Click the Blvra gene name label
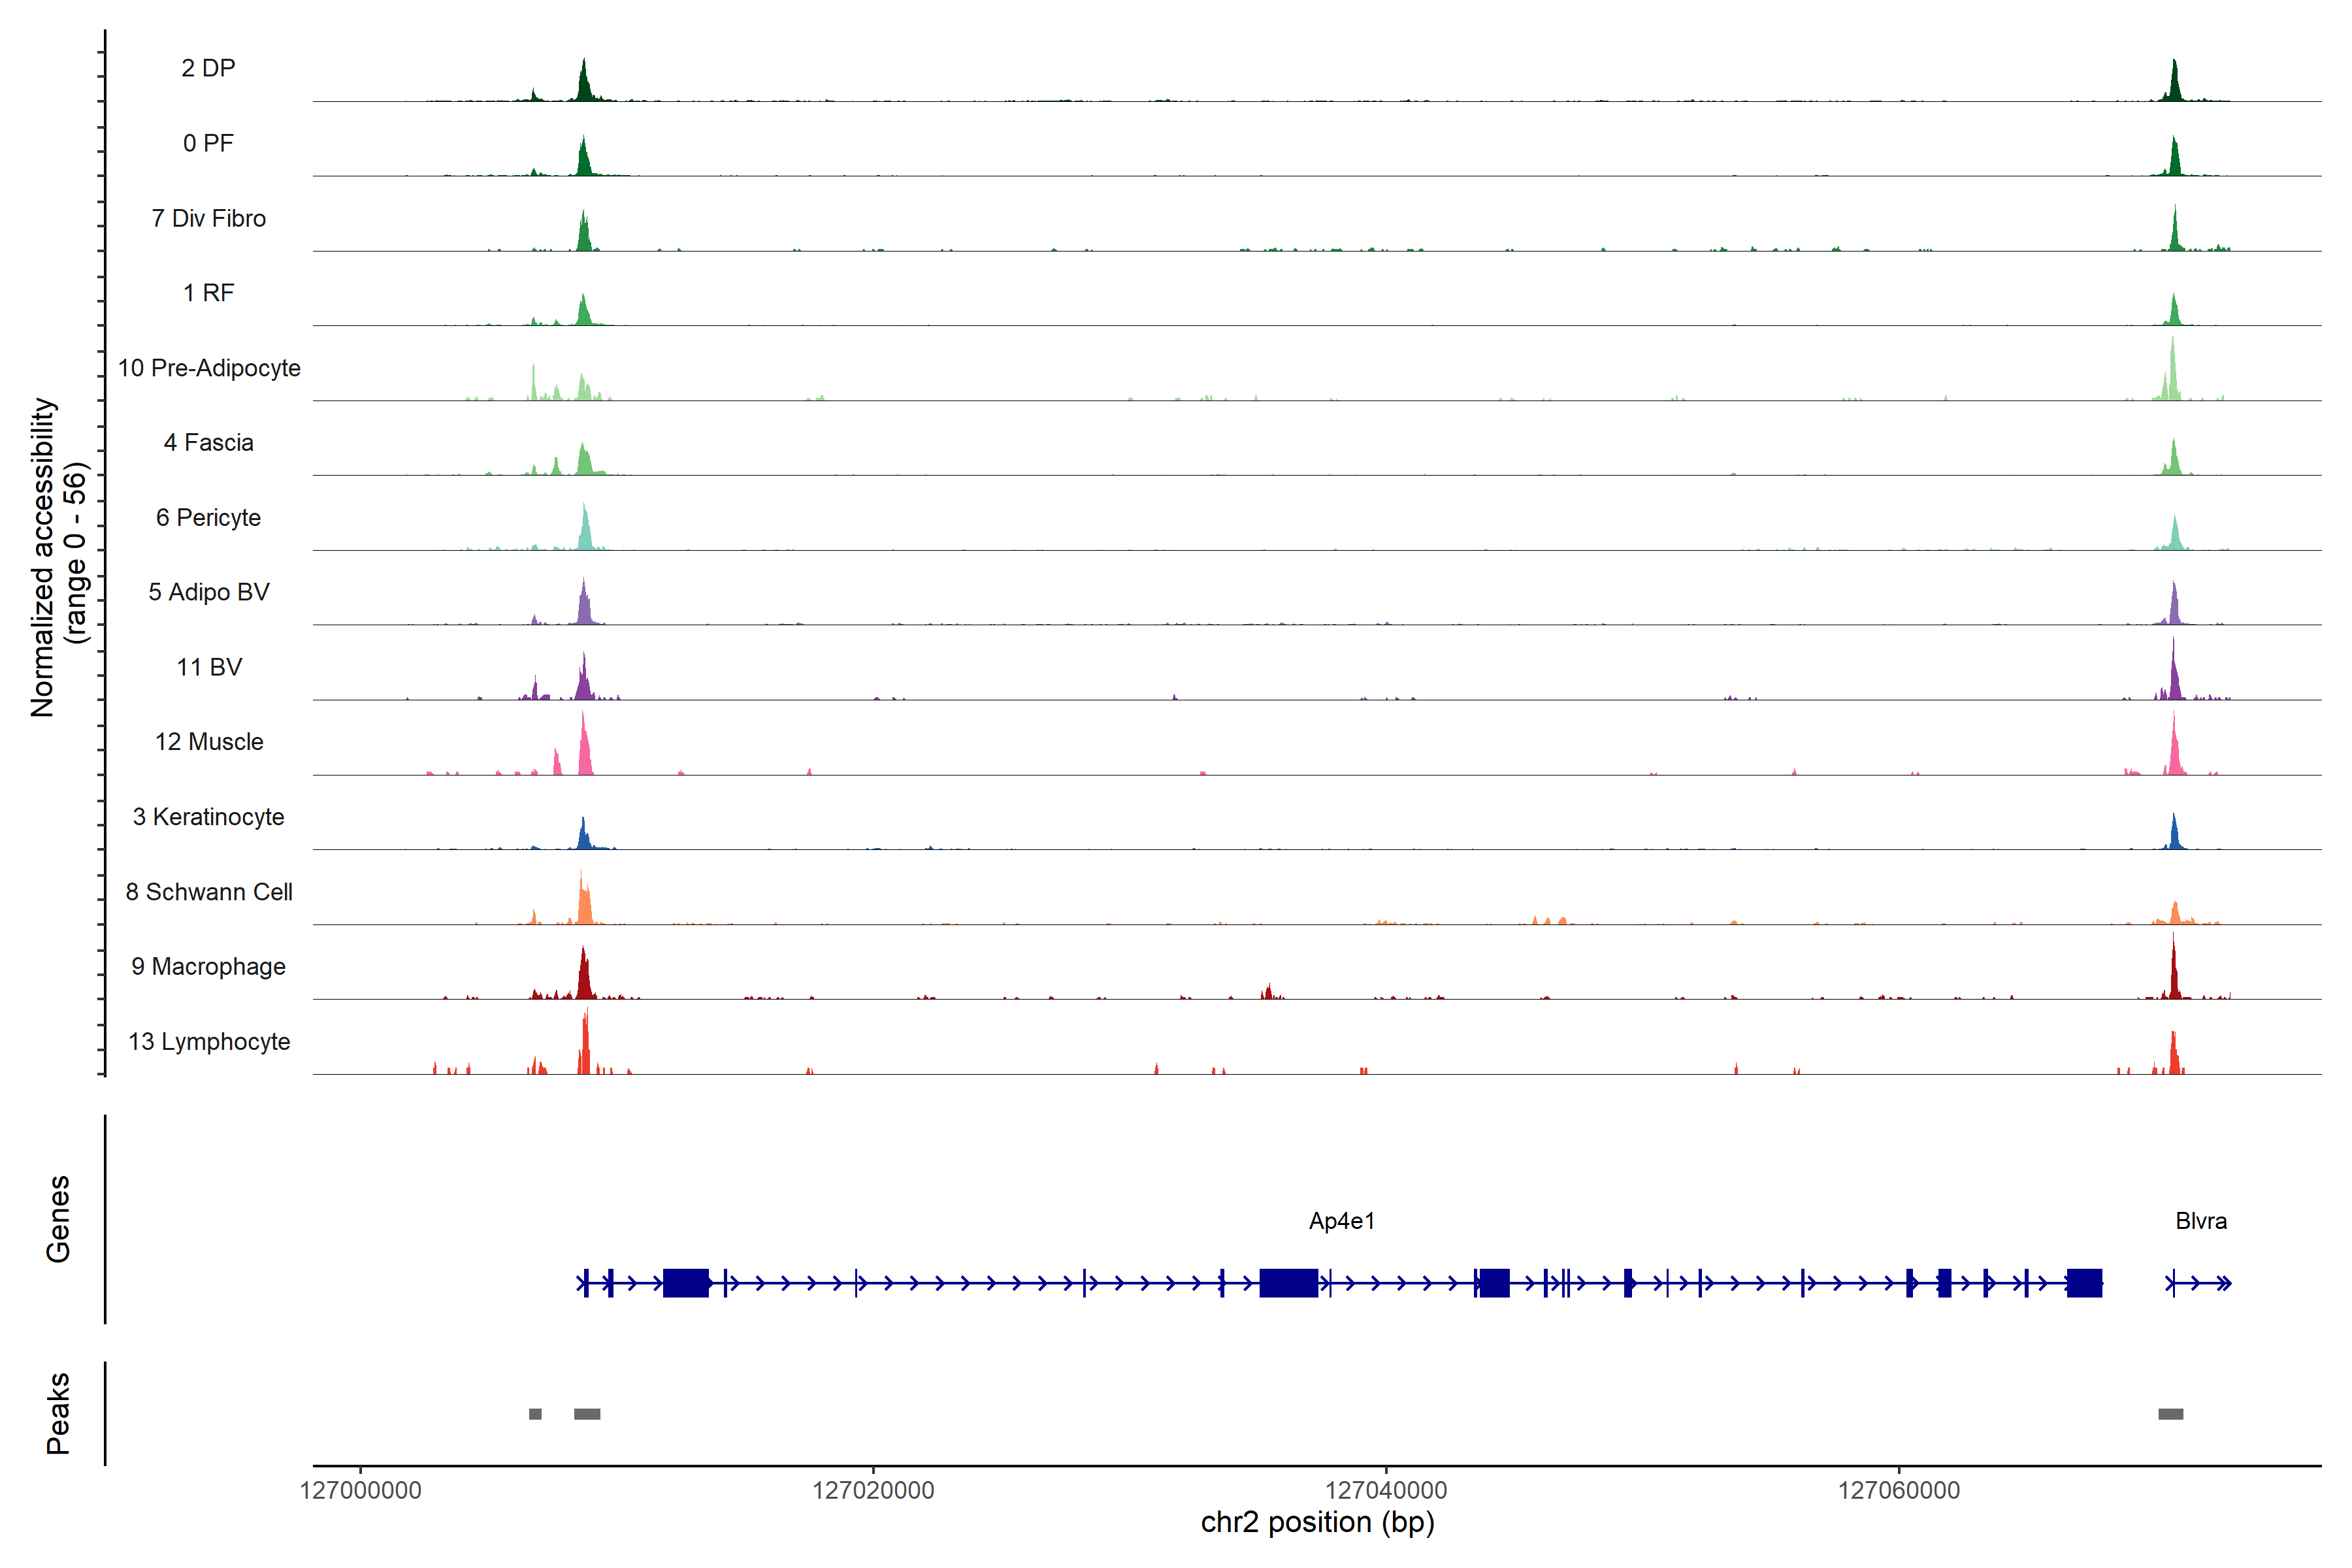The height and width of the screenshot is (1568, 2352). [2200, 1220]
